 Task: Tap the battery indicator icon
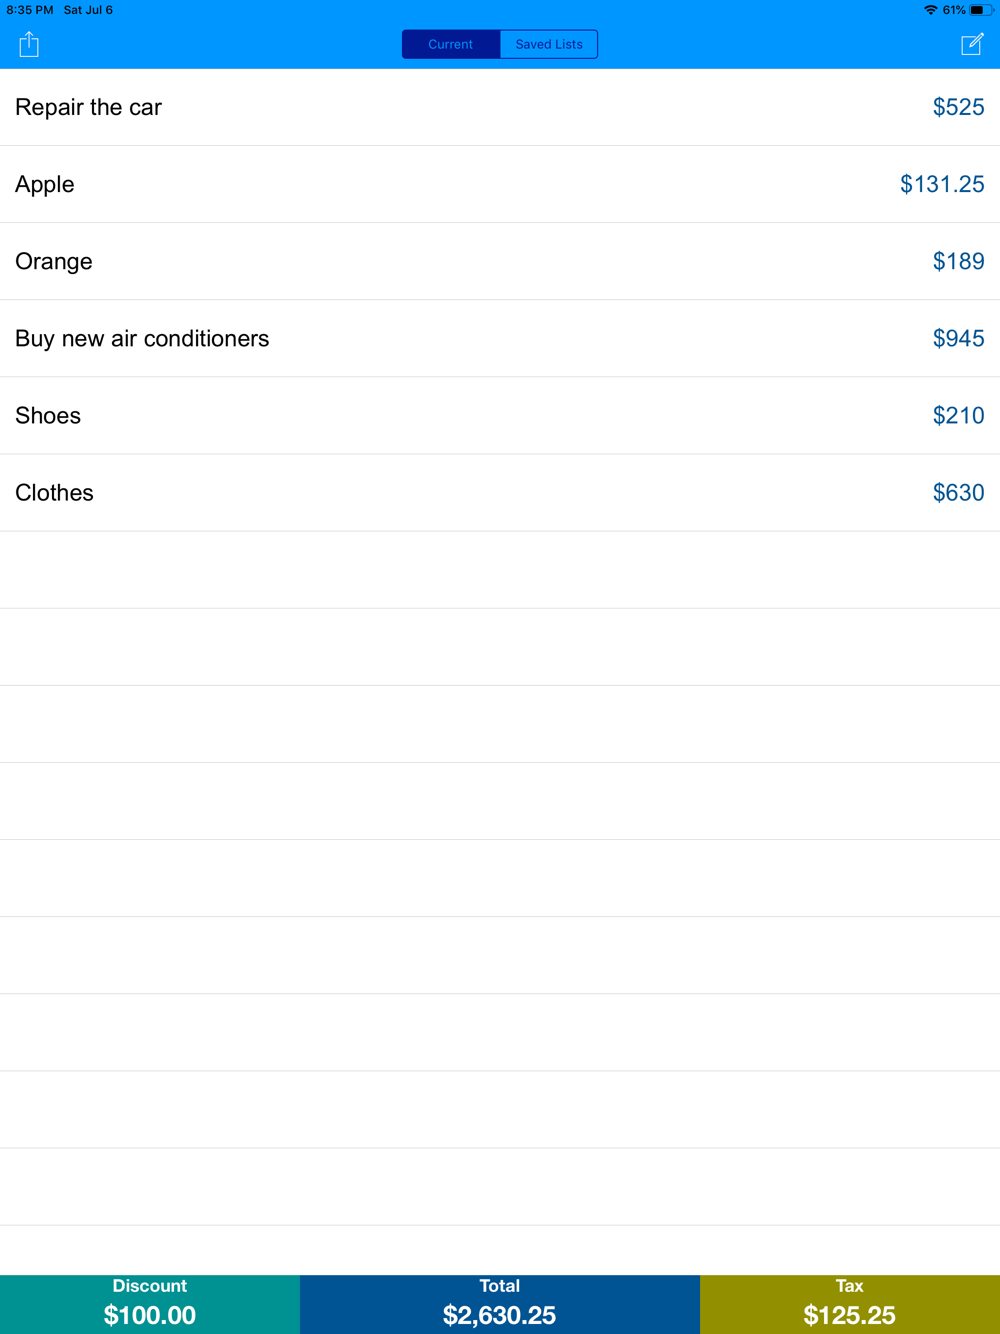981,10
